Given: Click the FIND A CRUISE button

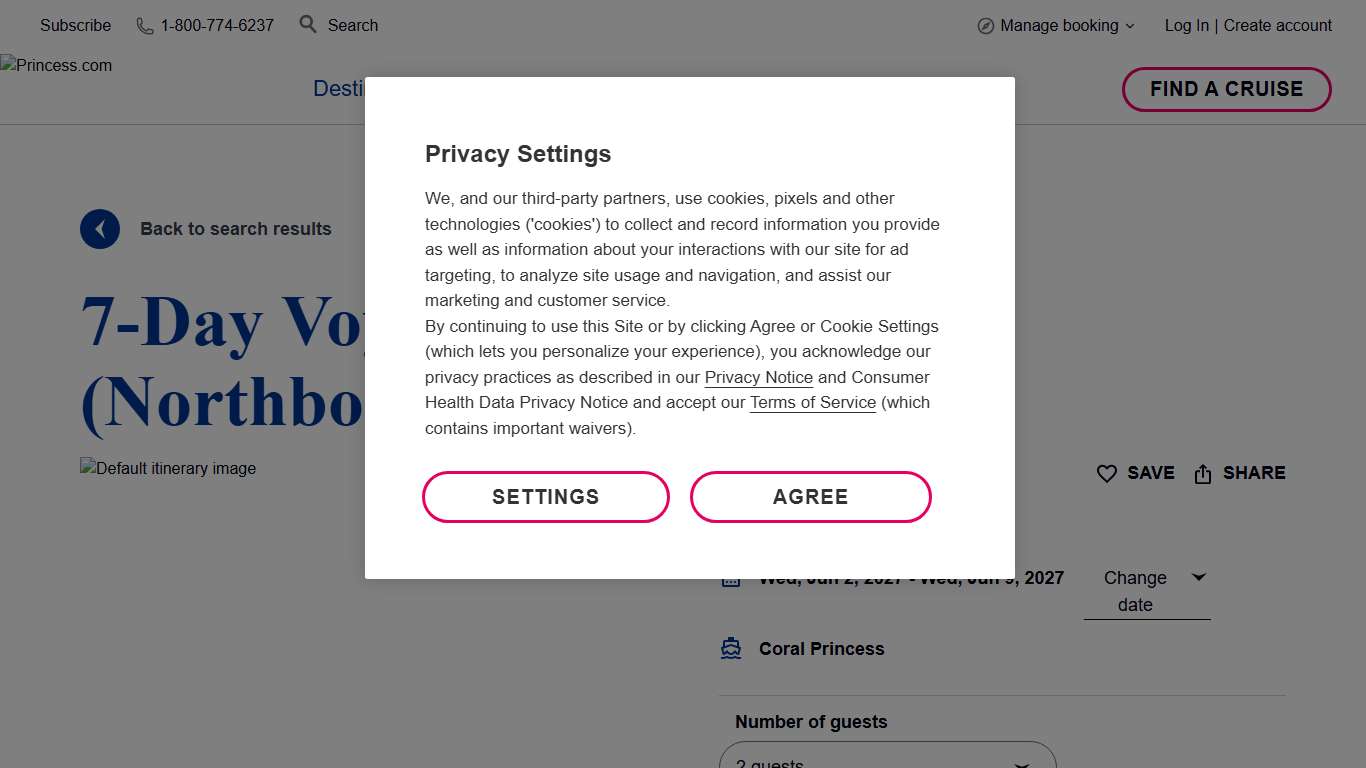Looking at the screenshot, I should [1226, 89].
